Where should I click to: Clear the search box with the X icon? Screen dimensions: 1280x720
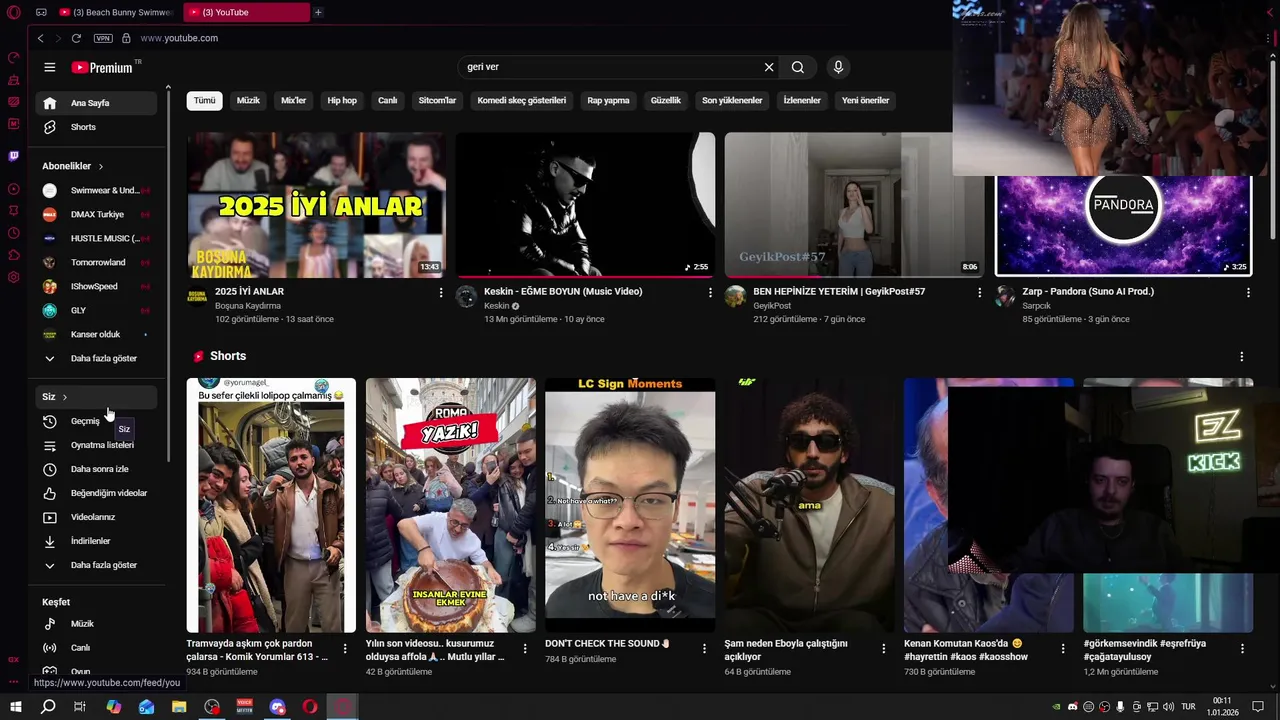pos(769,67)
